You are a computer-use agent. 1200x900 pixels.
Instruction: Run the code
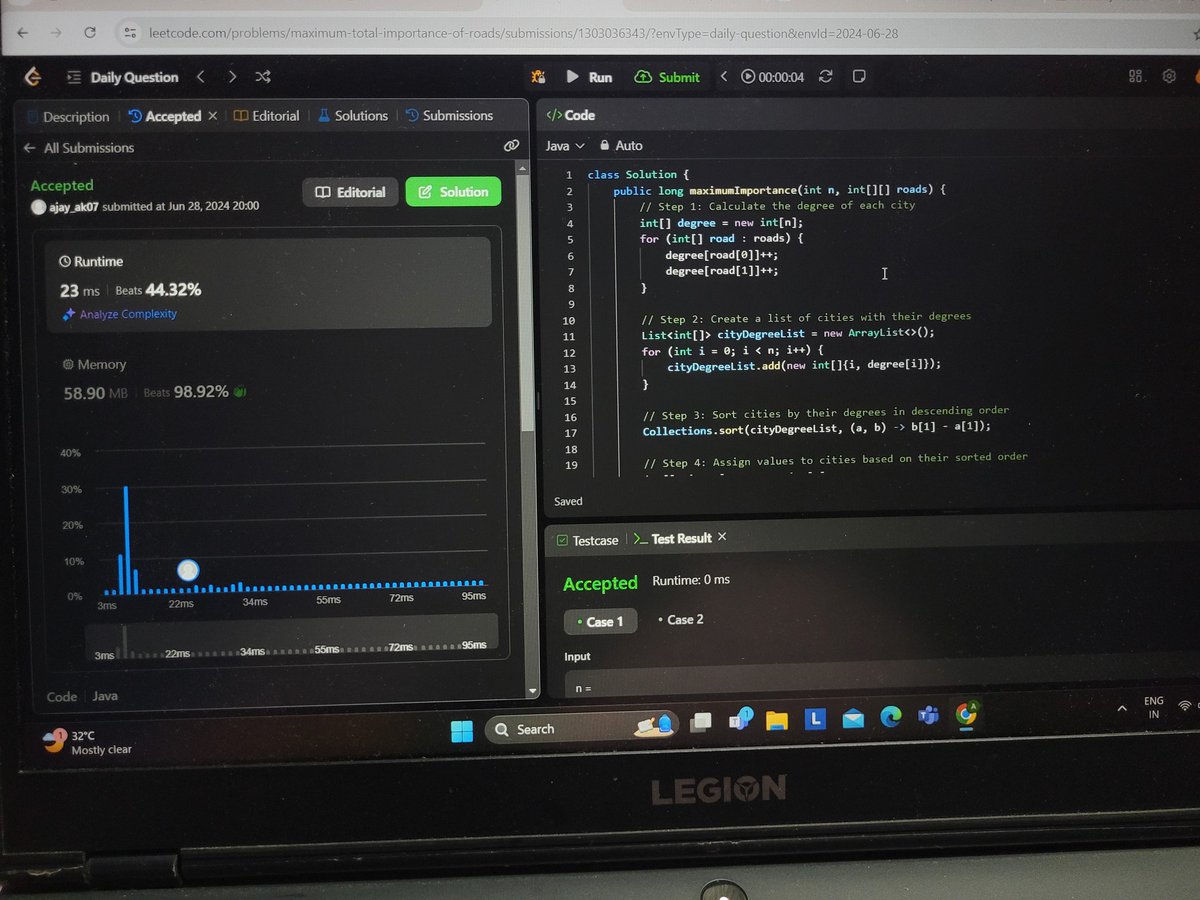(x=589, y=77)
